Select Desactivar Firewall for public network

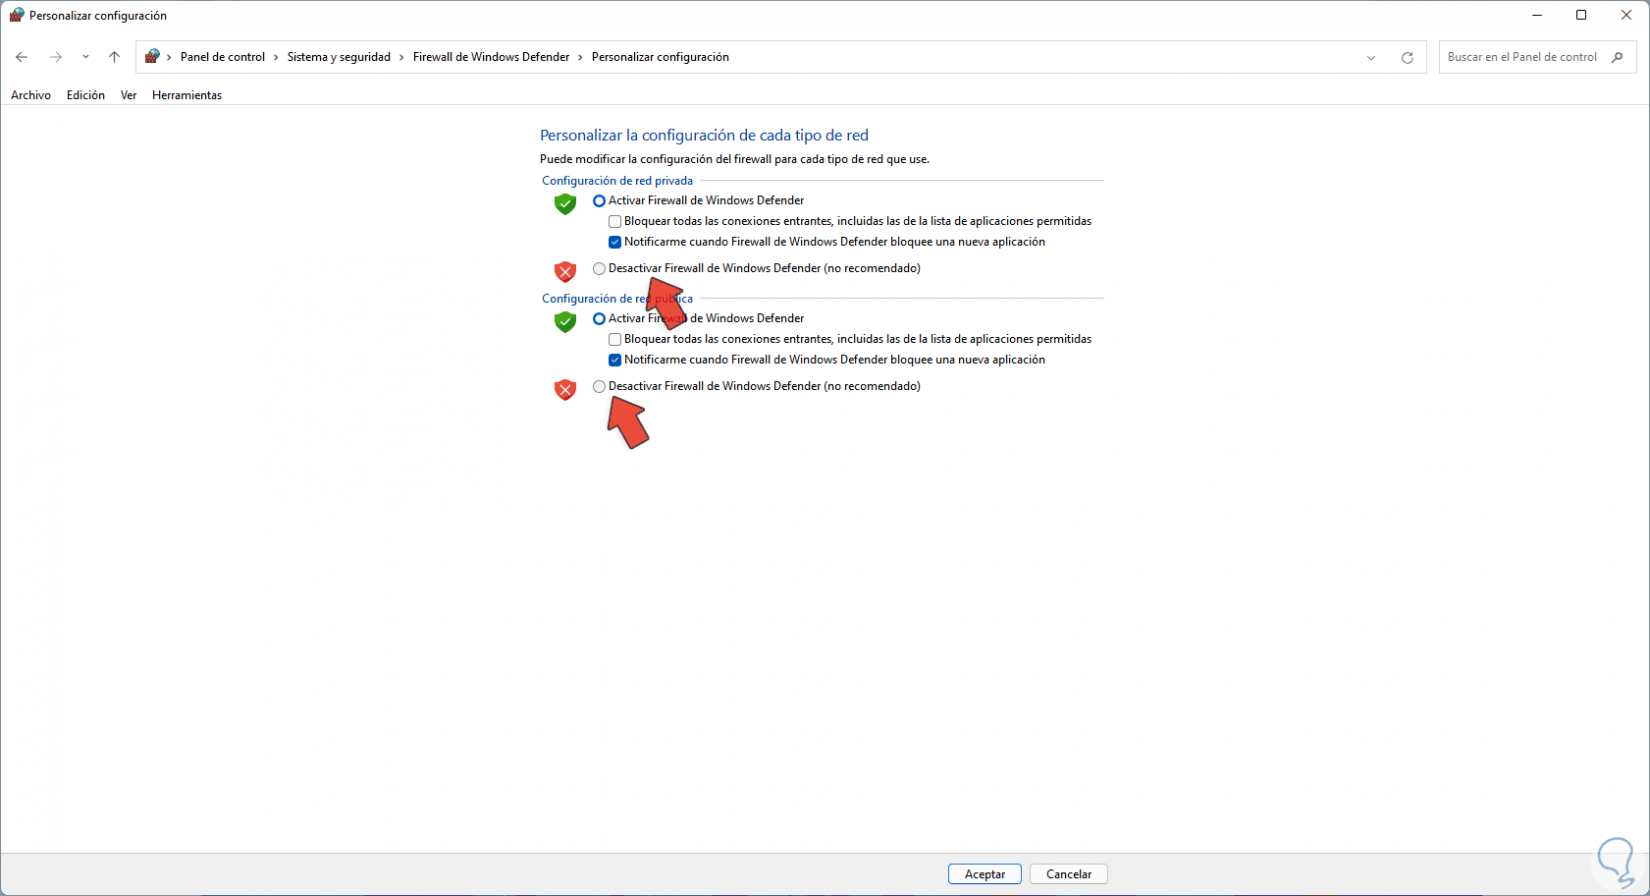coord(599,386)
